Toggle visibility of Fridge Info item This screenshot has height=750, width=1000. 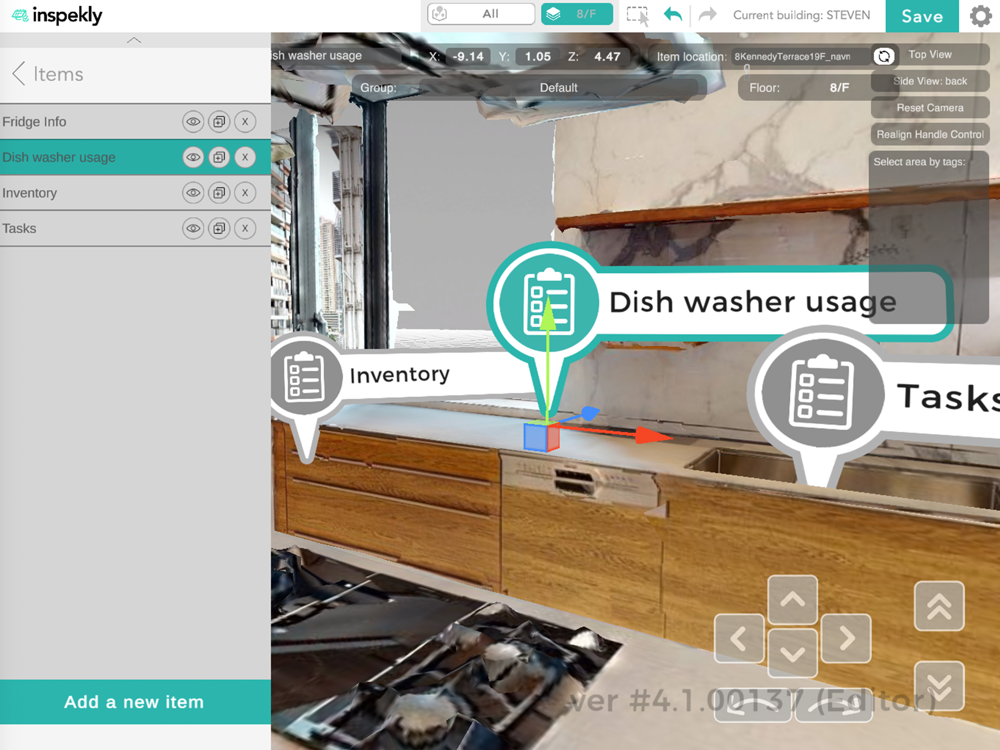coord(193,122)
